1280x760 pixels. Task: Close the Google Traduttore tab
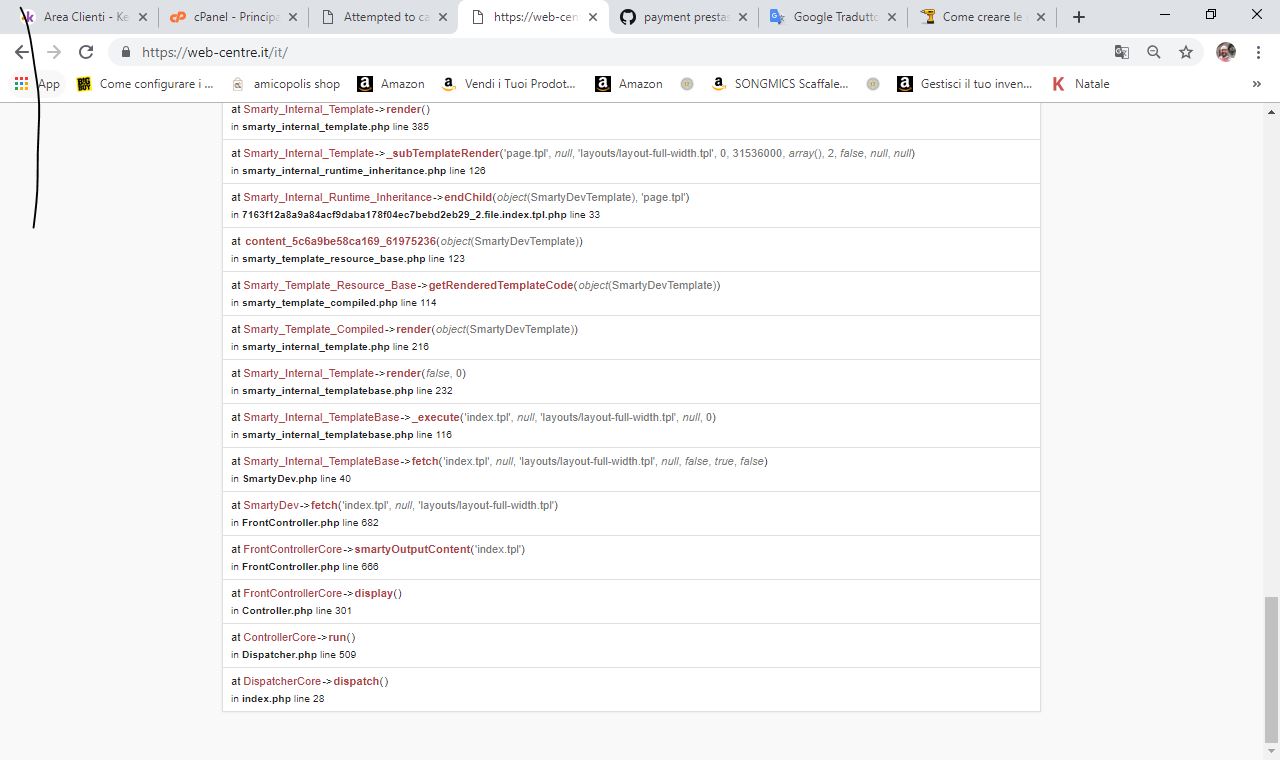[x=893, y=17]
